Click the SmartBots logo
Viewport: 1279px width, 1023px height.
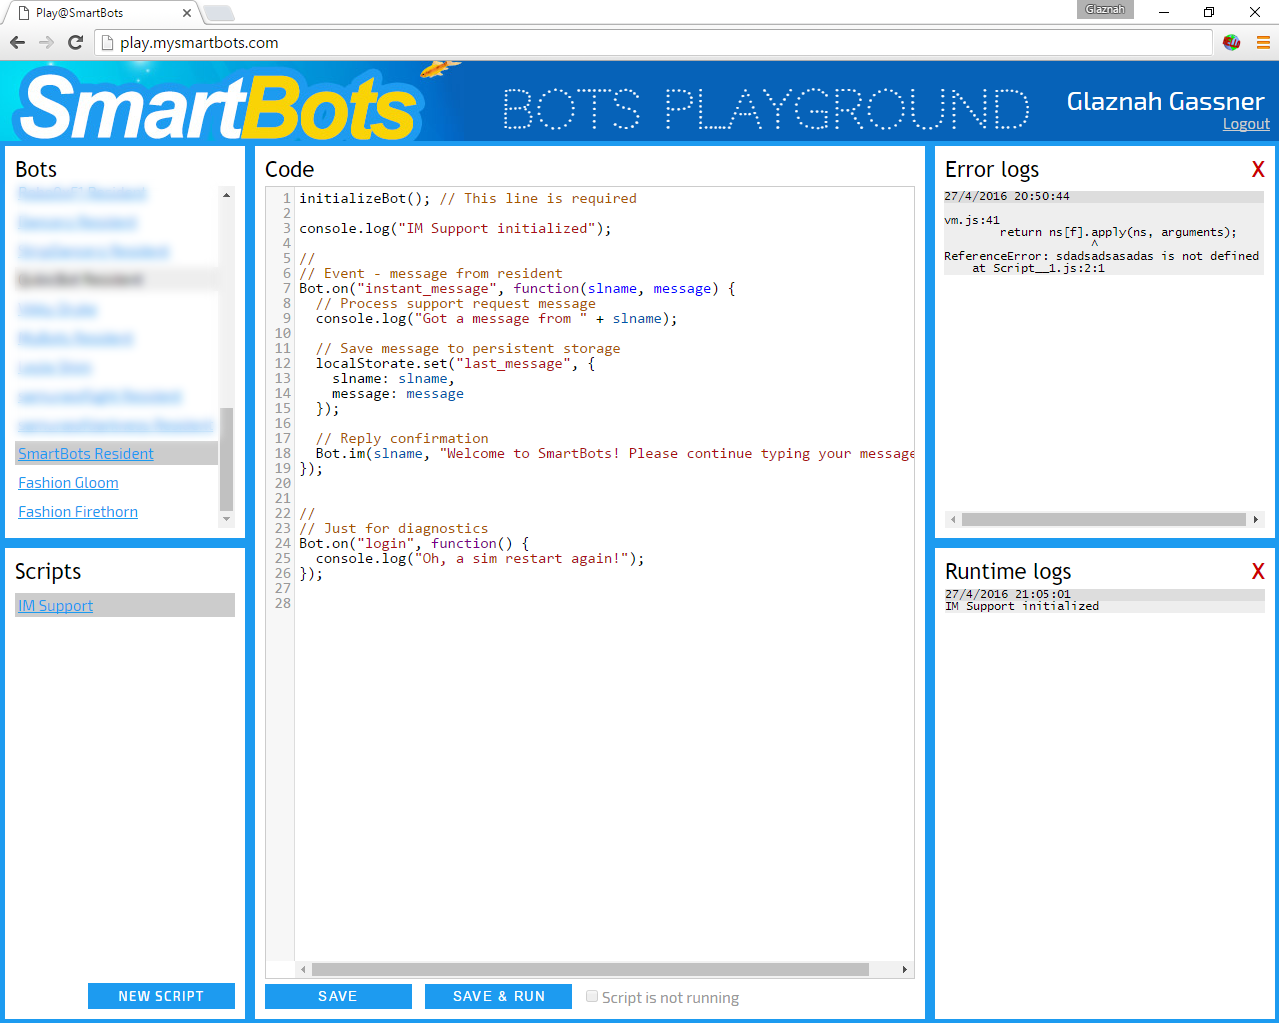220,105
